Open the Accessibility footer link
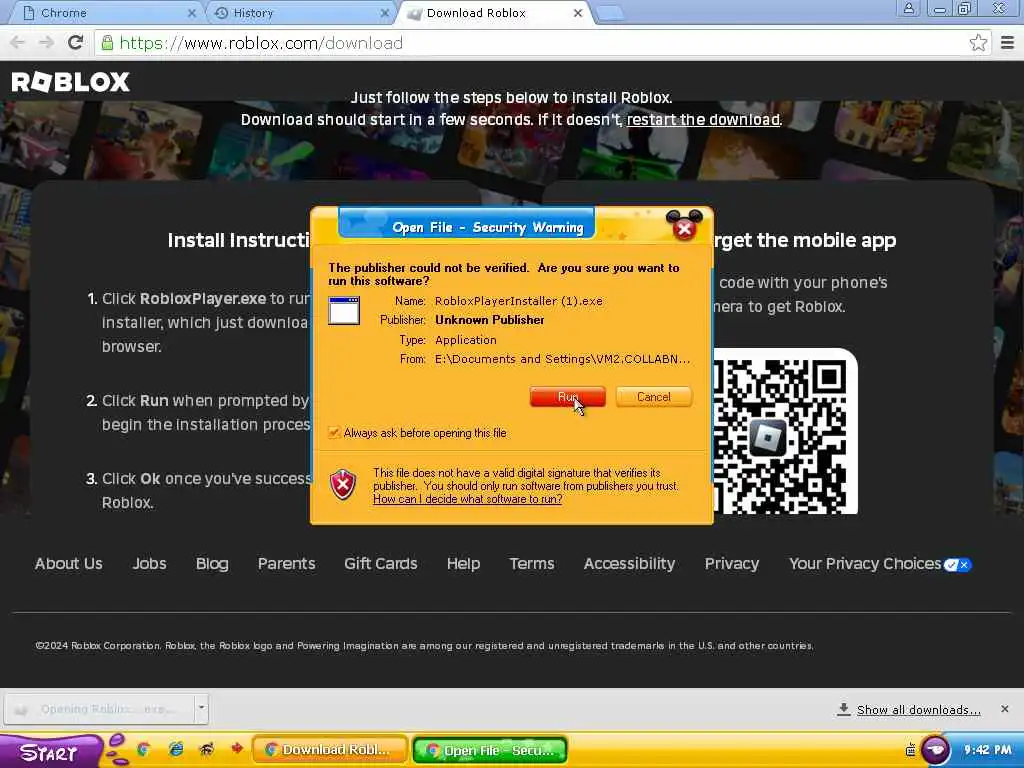The width and height of the screenshot is (1024, 768). pyautogui.click(x=630, y=564)
